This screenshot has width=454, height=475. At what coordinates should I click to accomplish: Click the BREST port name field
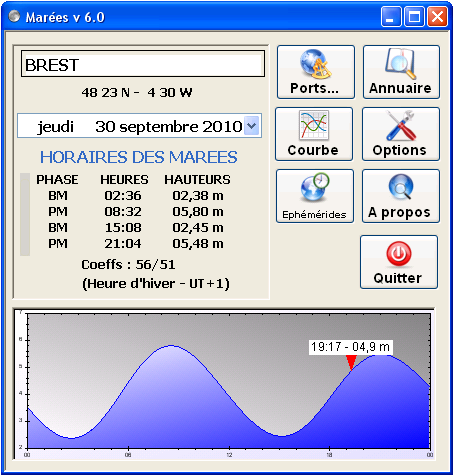[x=143, y=64]
